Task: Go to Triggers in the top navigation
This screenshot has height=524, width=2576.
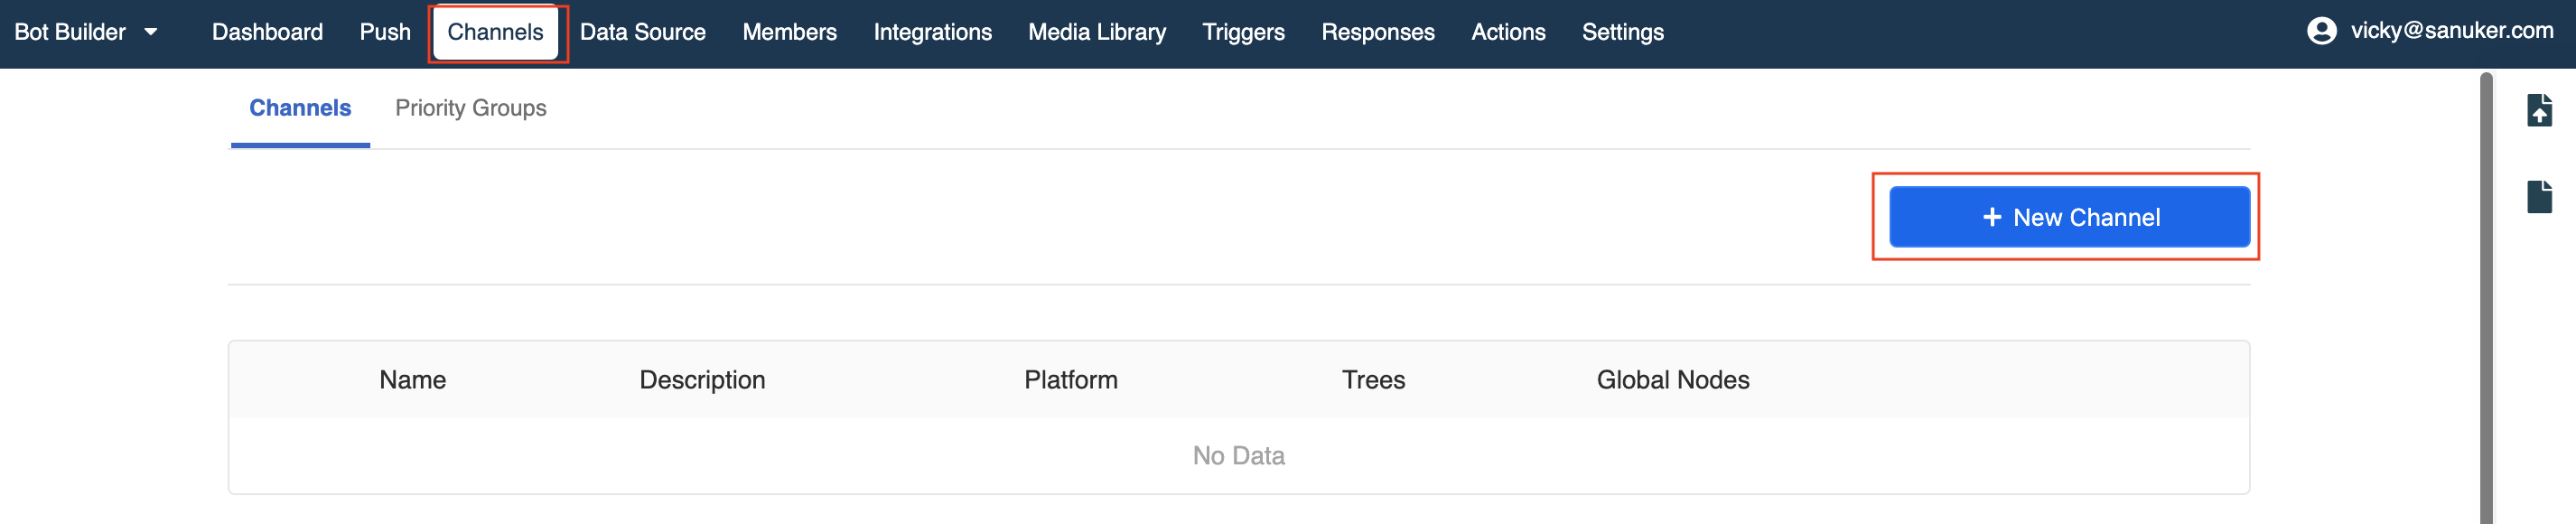Action: 1242,32
